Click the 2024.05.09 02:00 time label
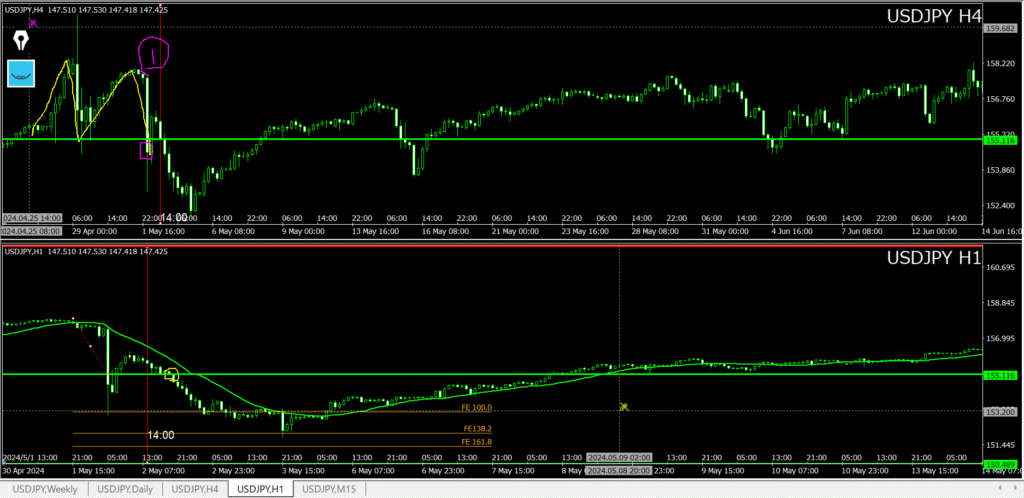Screen dimensions: 1024x498 618,457
